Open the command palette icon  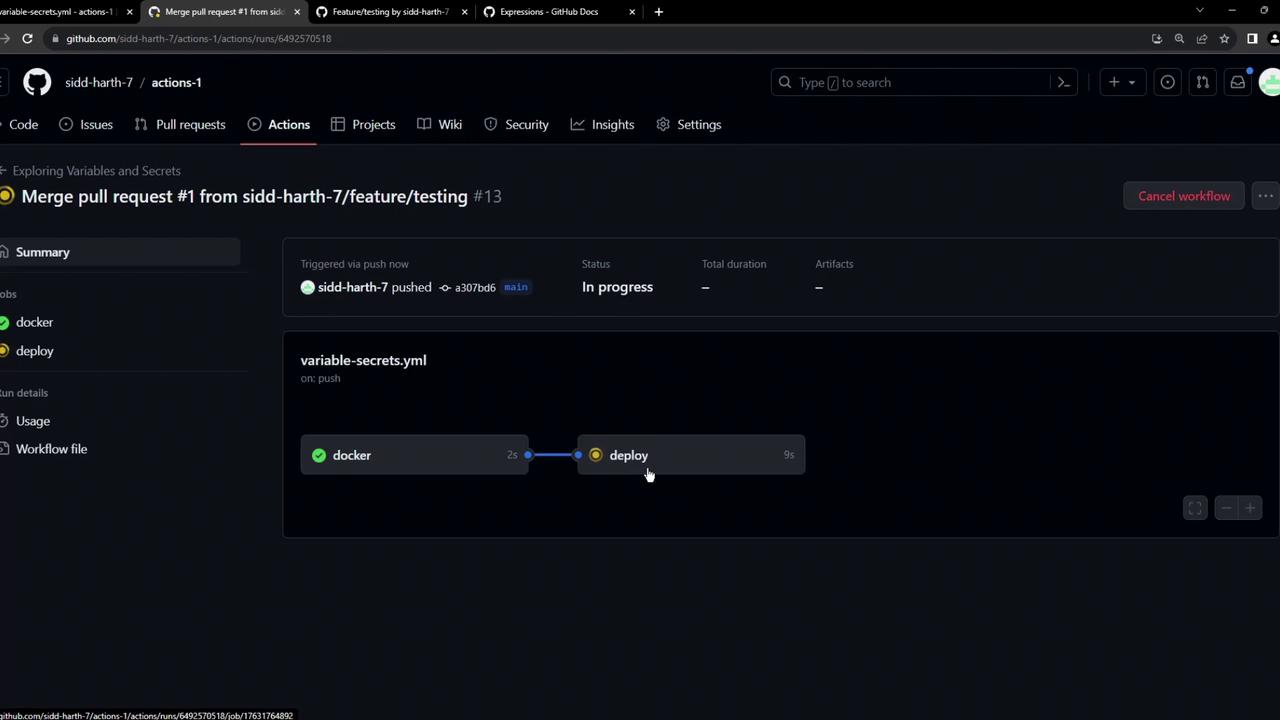click(1064, 82)
